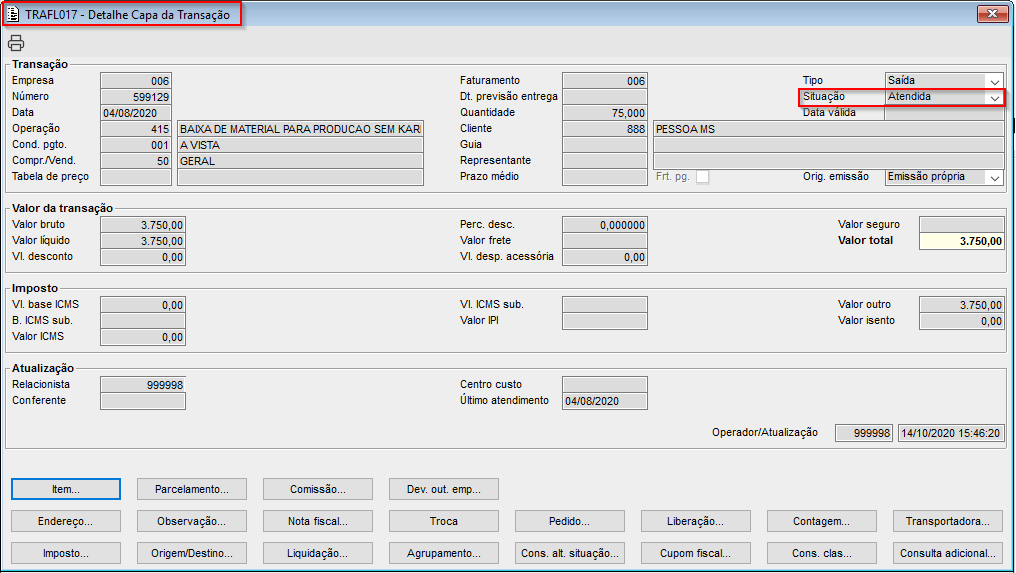Click the Perc. desc. field 0,000000
Screen dimensions: 1016x573
click(x=605, y=225)
